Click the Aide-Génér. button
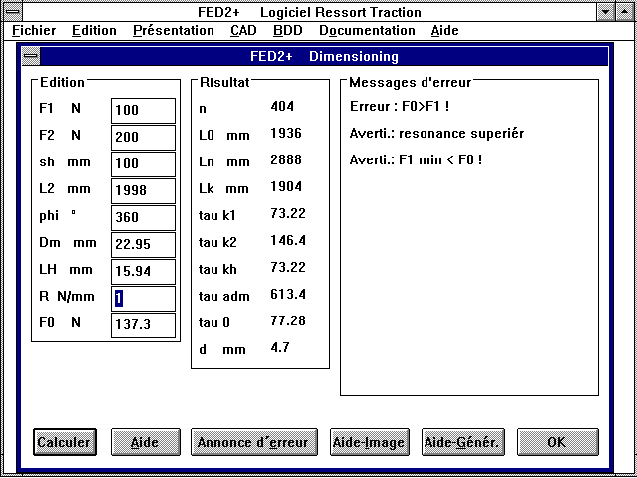 pyautogui.click(x=462, y=442)
